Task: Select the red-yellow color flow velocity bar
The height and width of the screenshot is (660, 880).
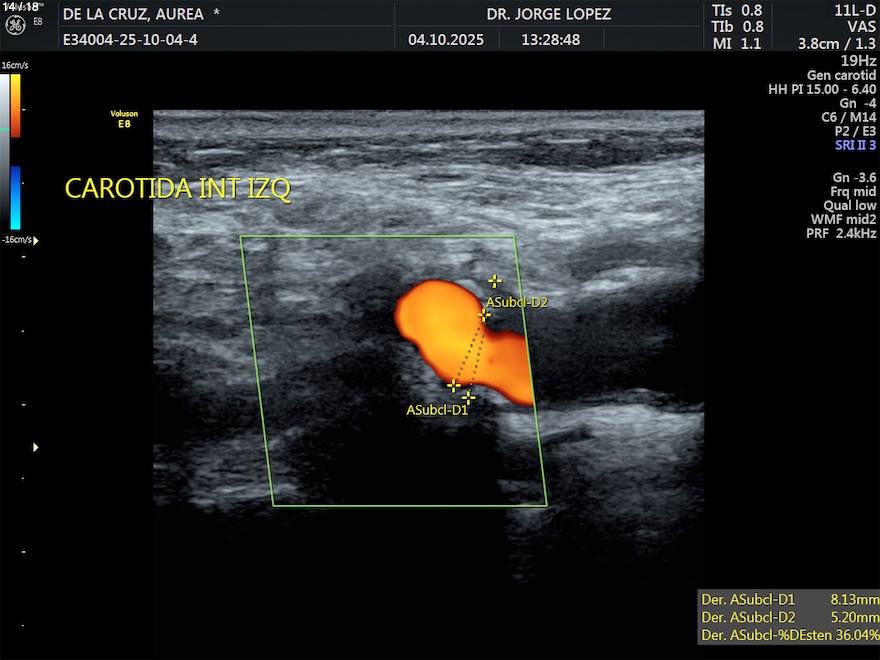Action: point(16,106)
